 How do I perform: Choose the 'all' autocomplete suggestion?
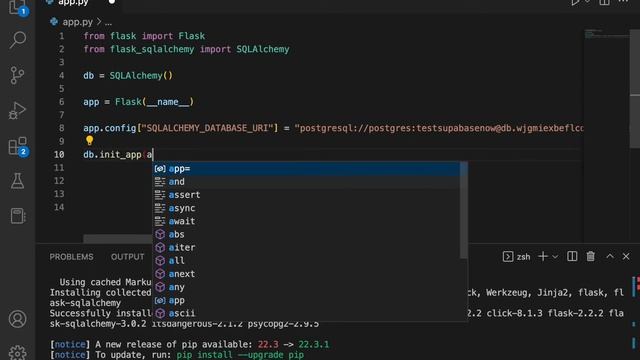[307, 261]
